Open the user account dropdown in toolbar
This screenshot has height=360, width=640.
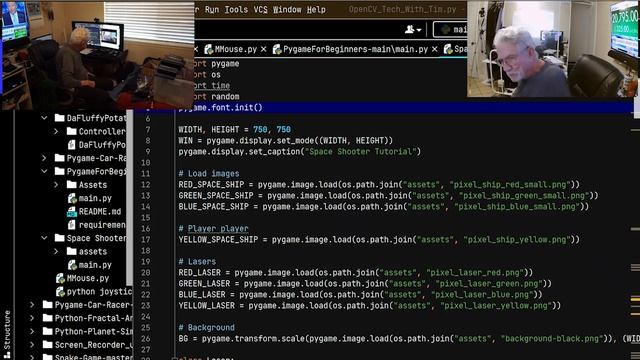tap(413, 29)
